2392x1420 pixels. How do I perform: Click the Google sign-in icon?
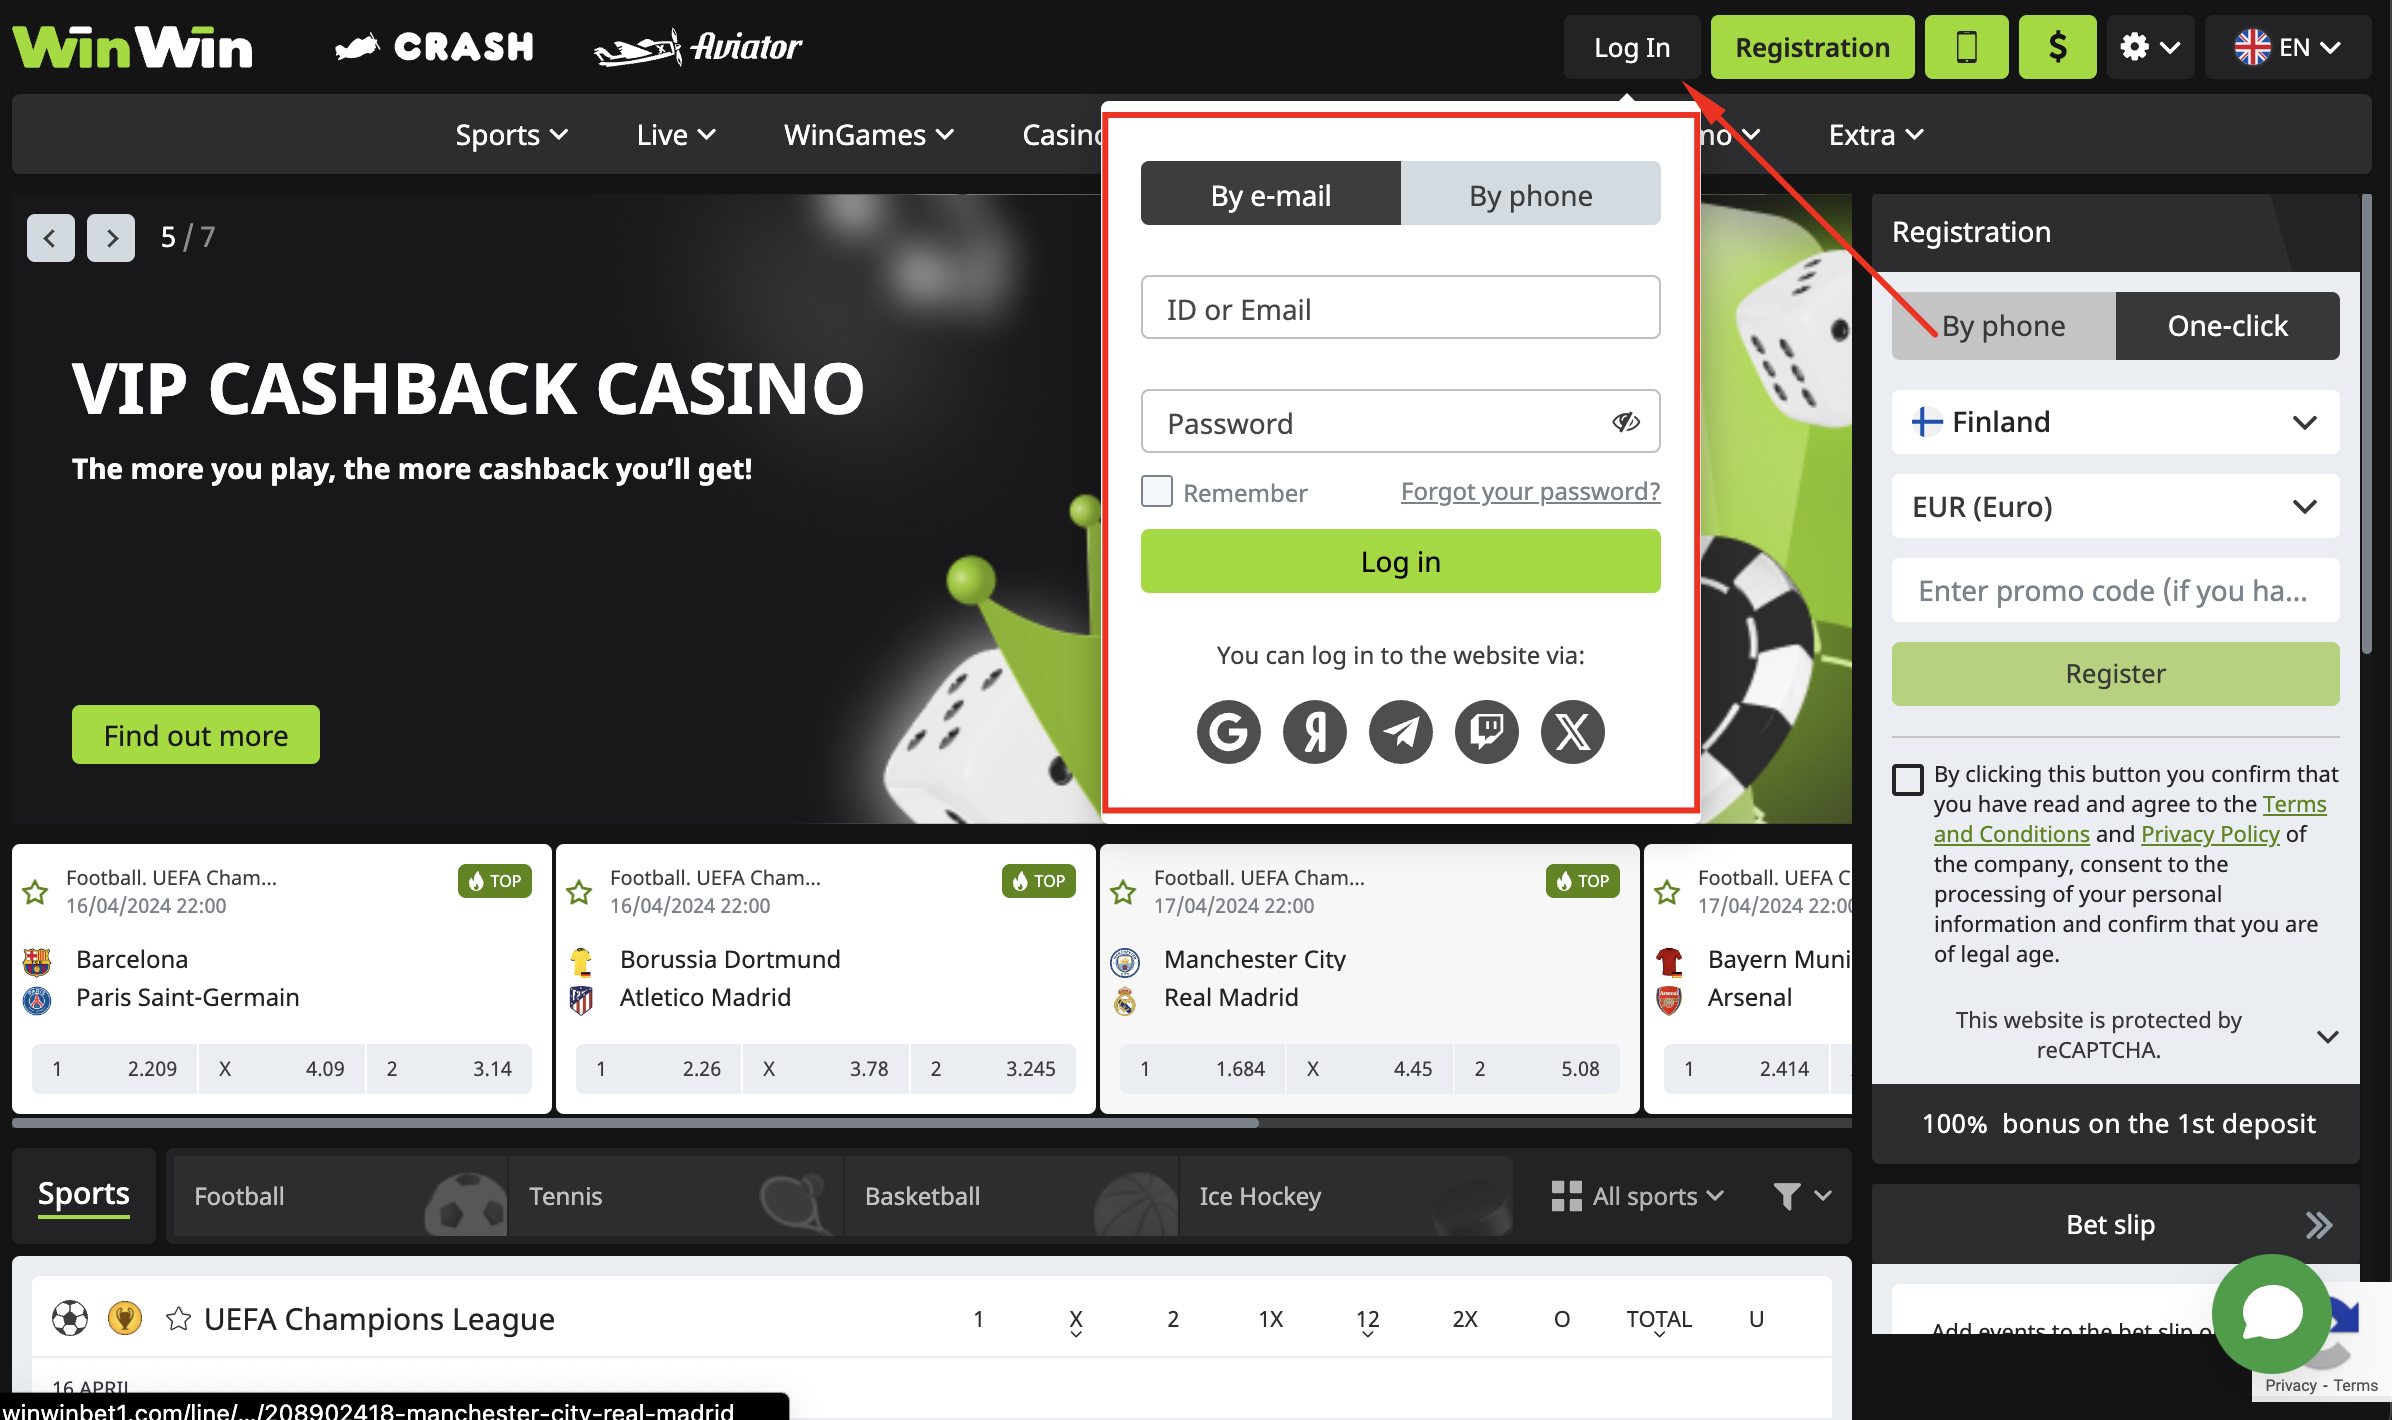click(1229, 730)
